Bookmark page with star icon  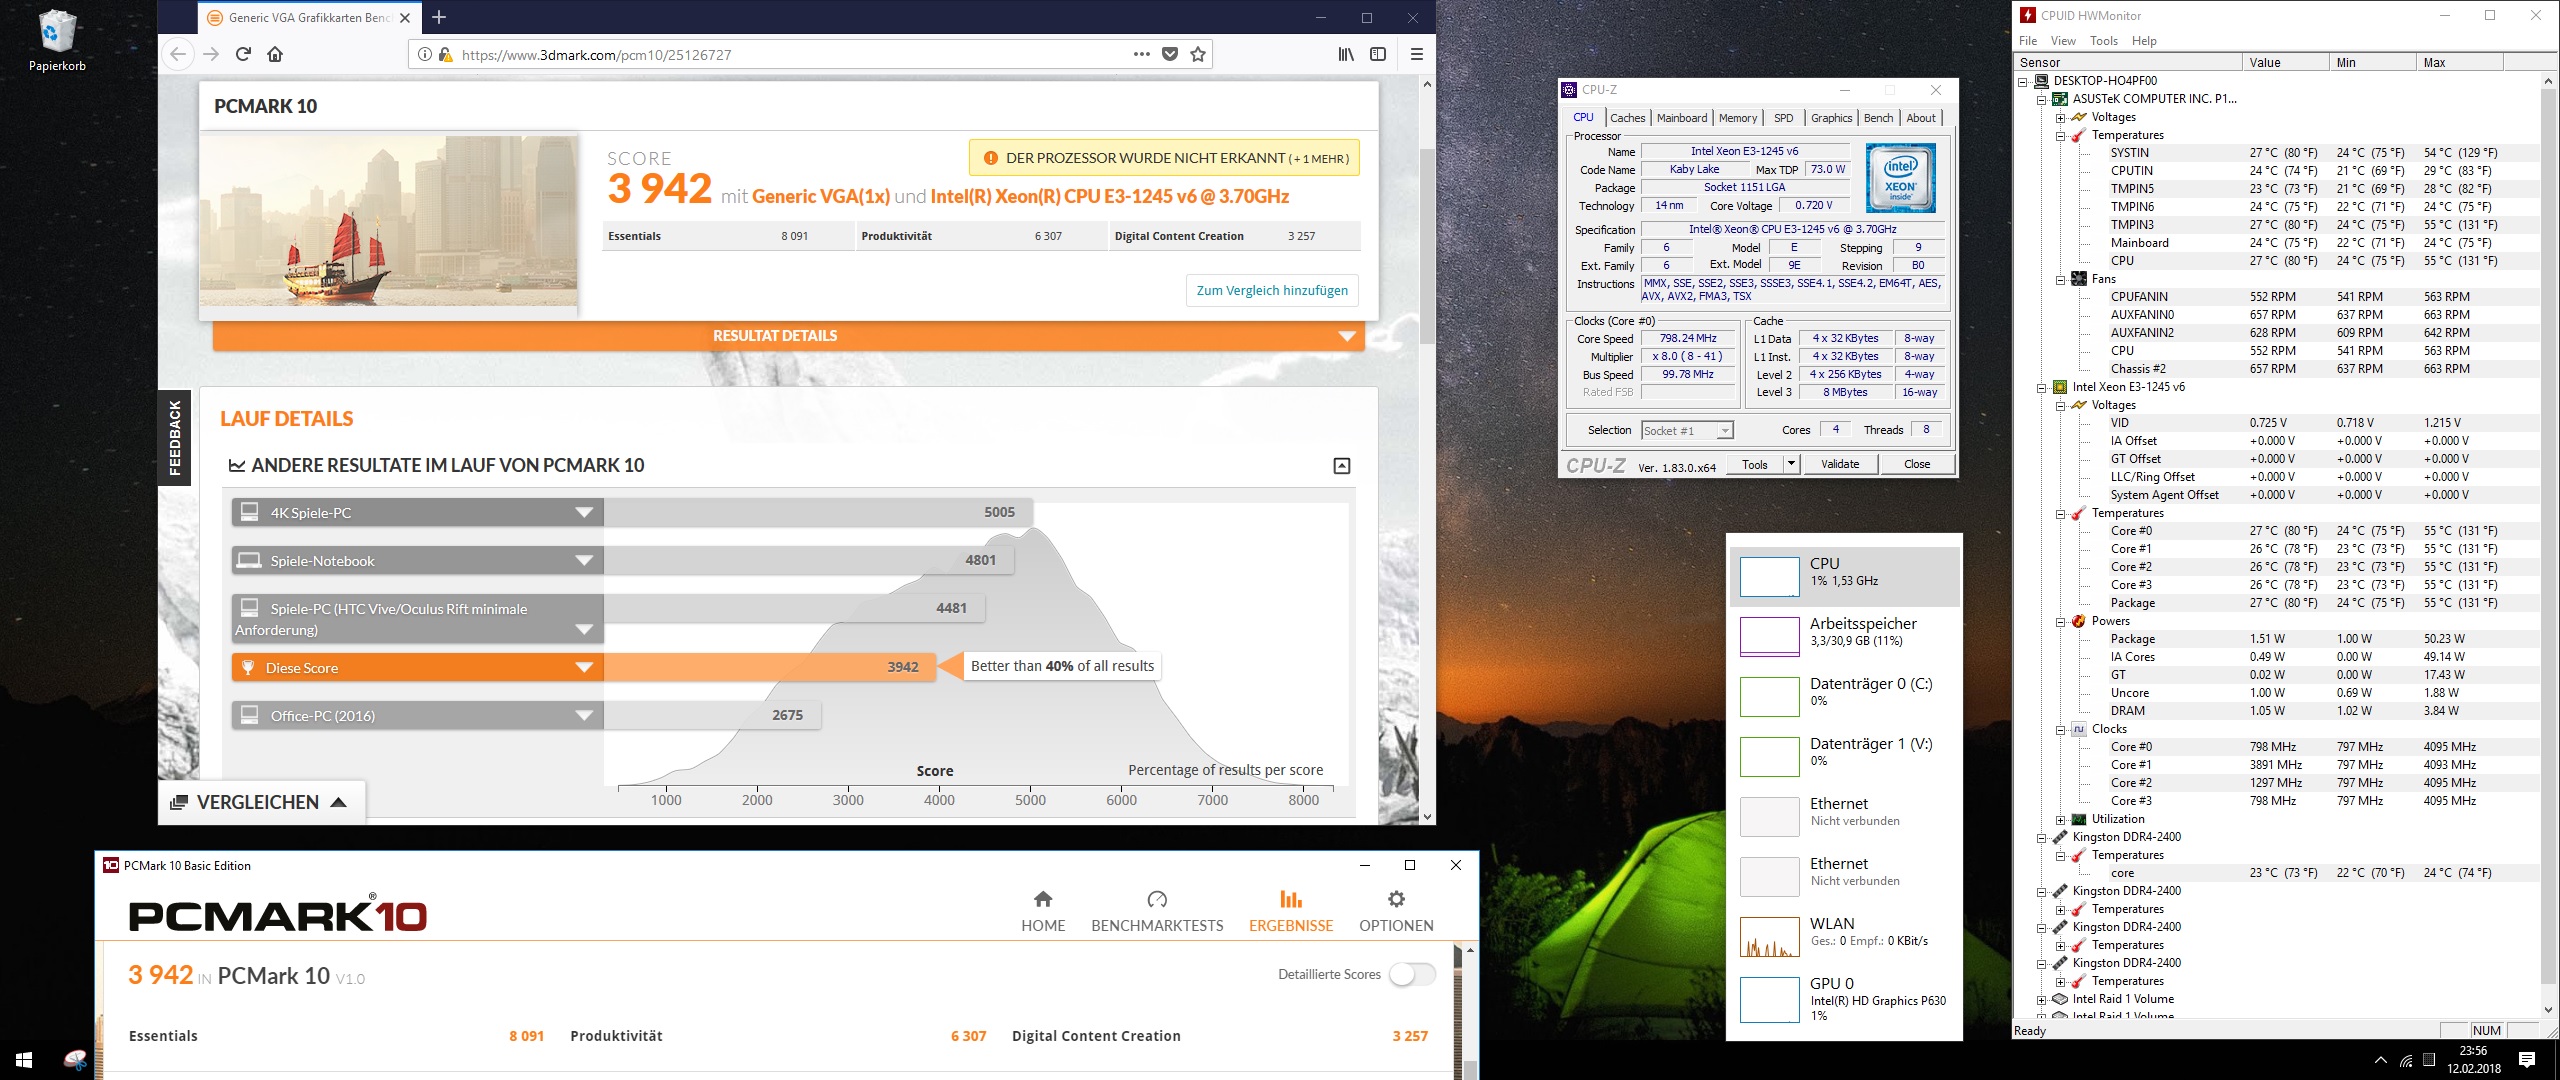1198,54
